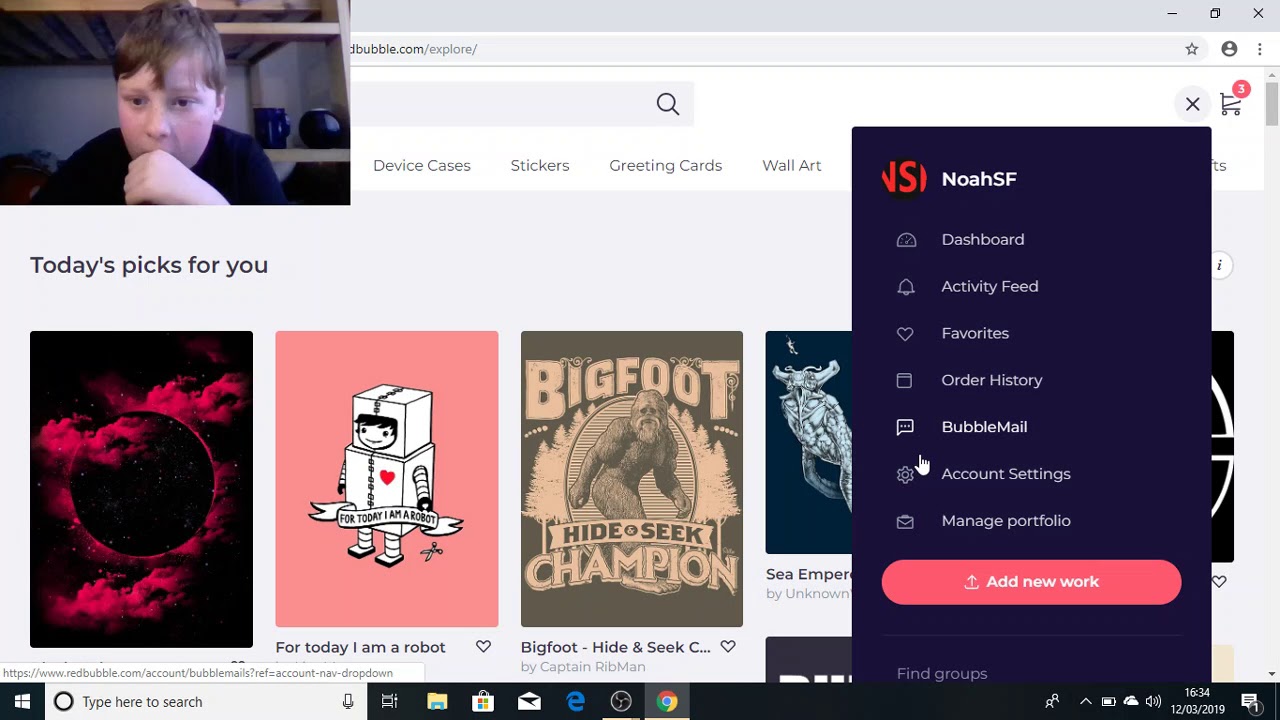This screenshot has height=720, width=1280.
Task: Close the account dropdown menu
Action: (1193, 104)
